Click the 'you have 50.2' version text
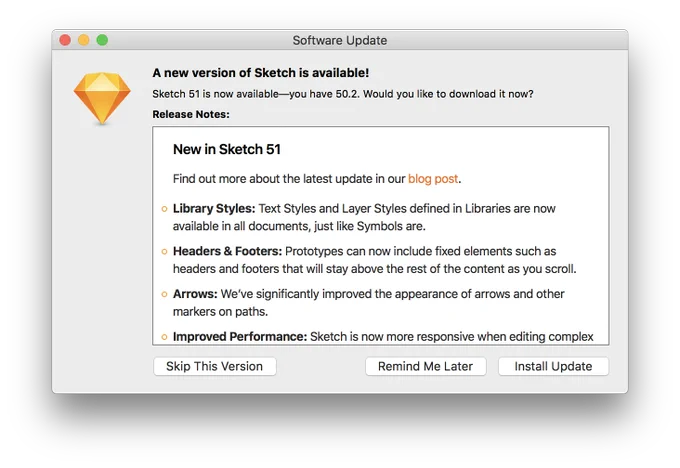 coord(324,94)
